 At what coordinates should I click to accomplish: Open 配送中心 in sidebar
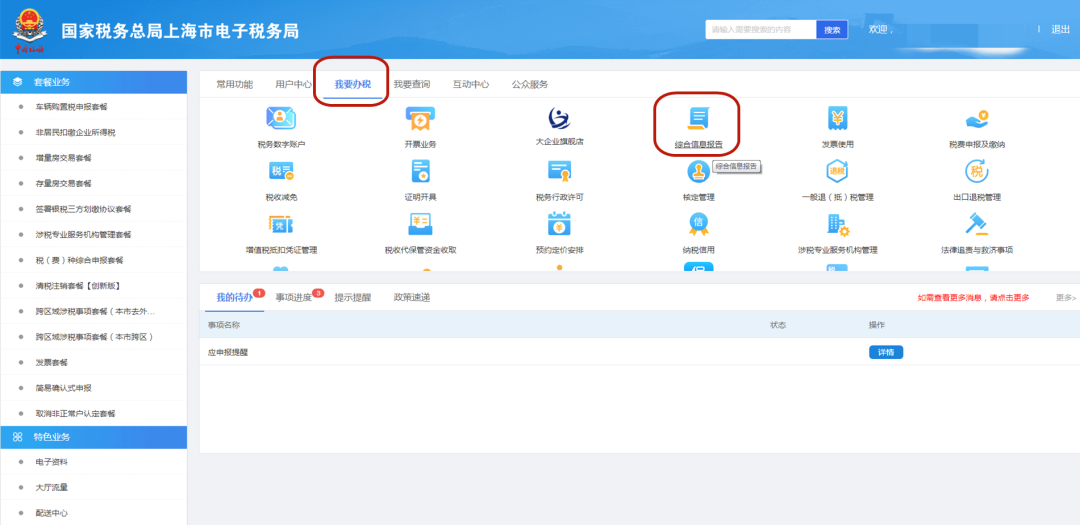[x=52, y=513]
